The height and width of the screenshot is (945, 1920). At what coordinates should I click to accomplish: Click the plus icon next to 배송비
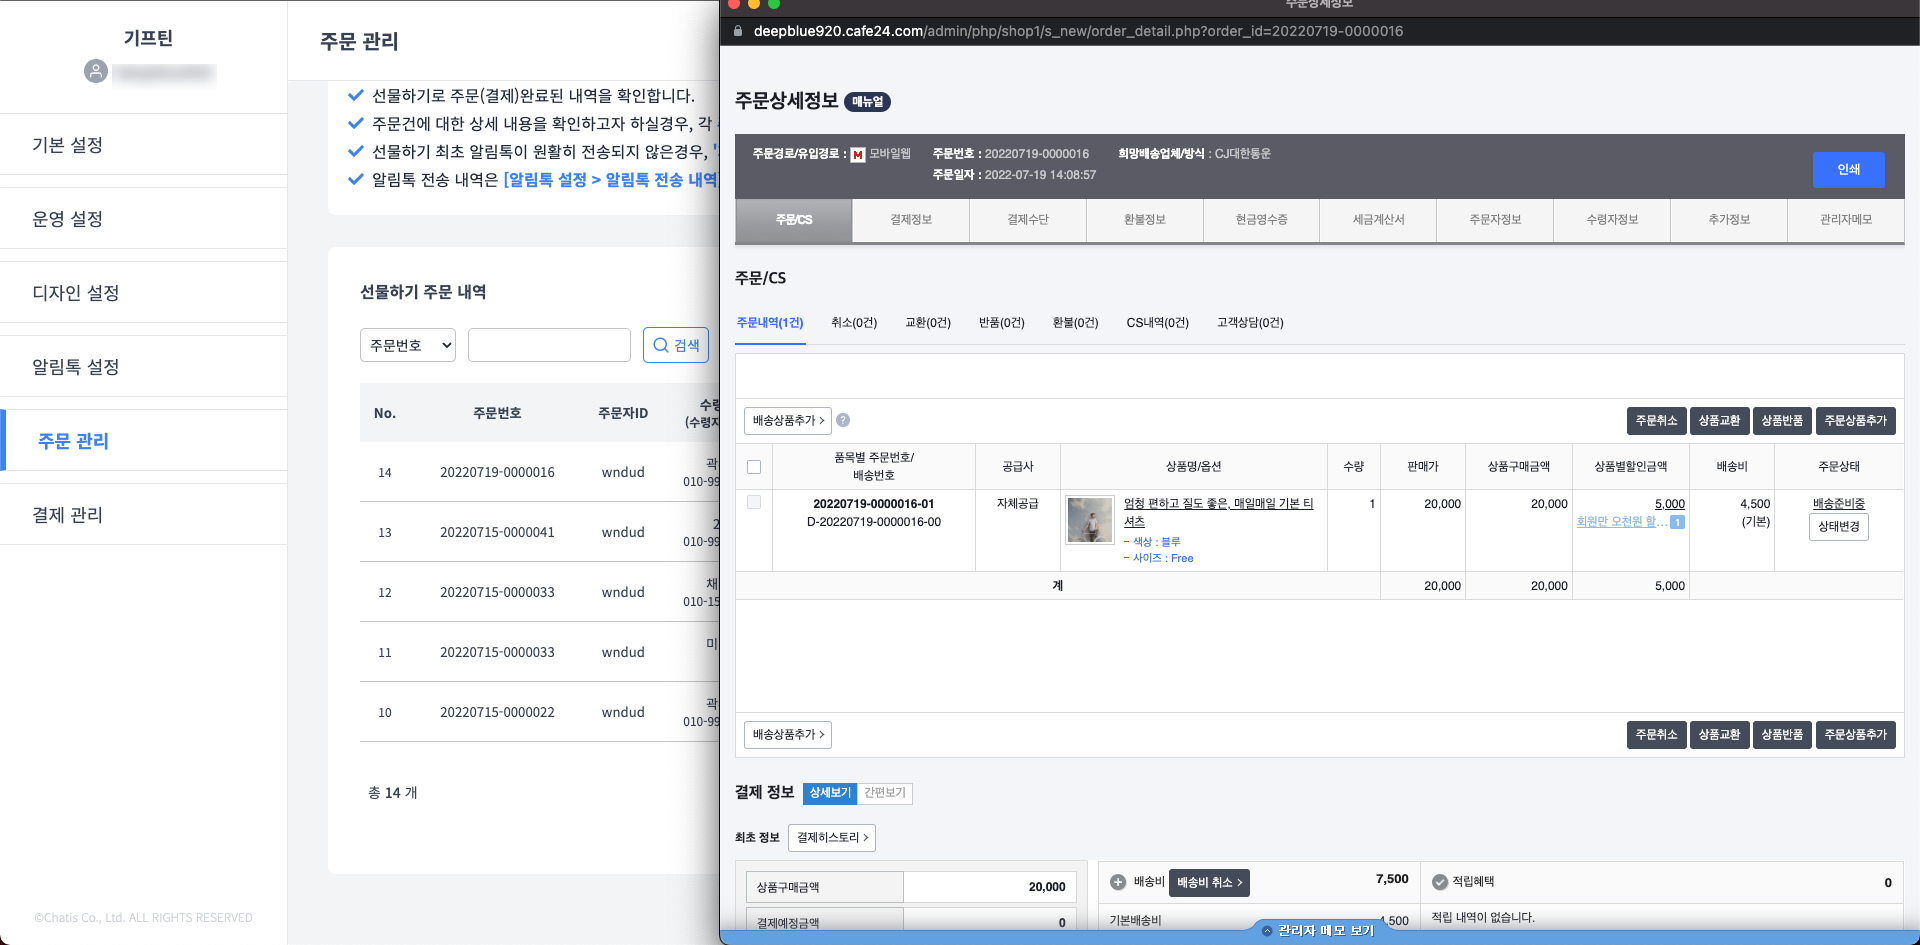click(x=1118, y=882)
